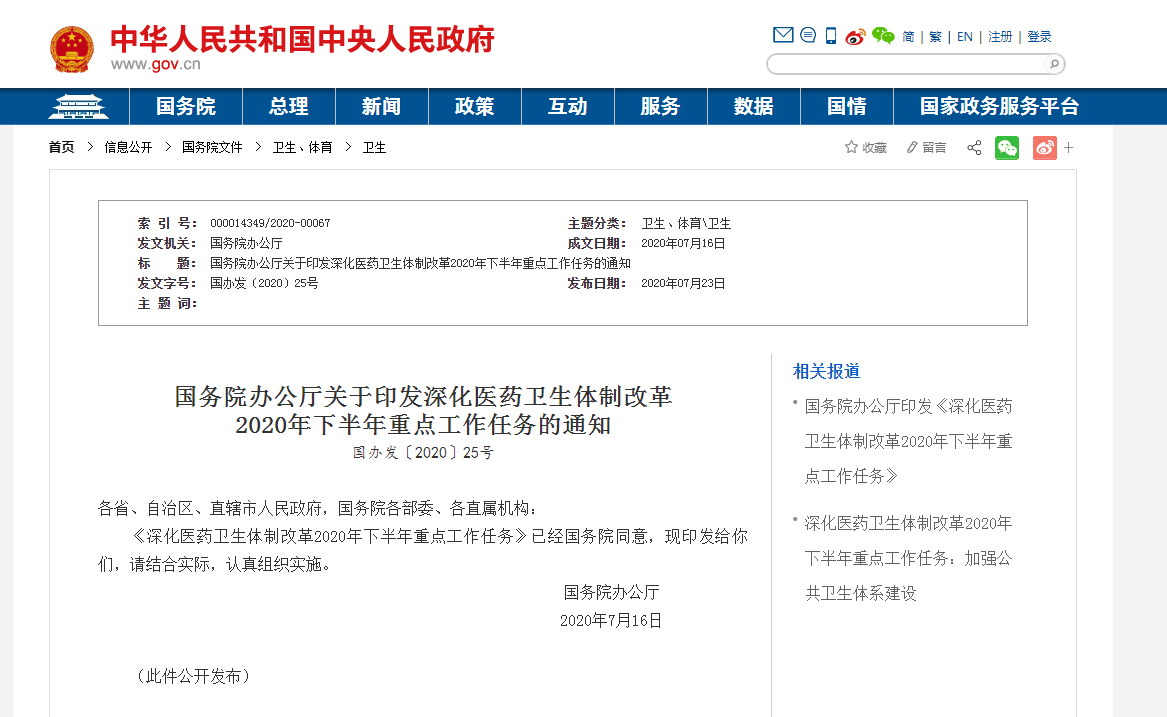Share article via red Weibo button
Viewport: 1167px width, 717px height.
(x=1045, y=148)
